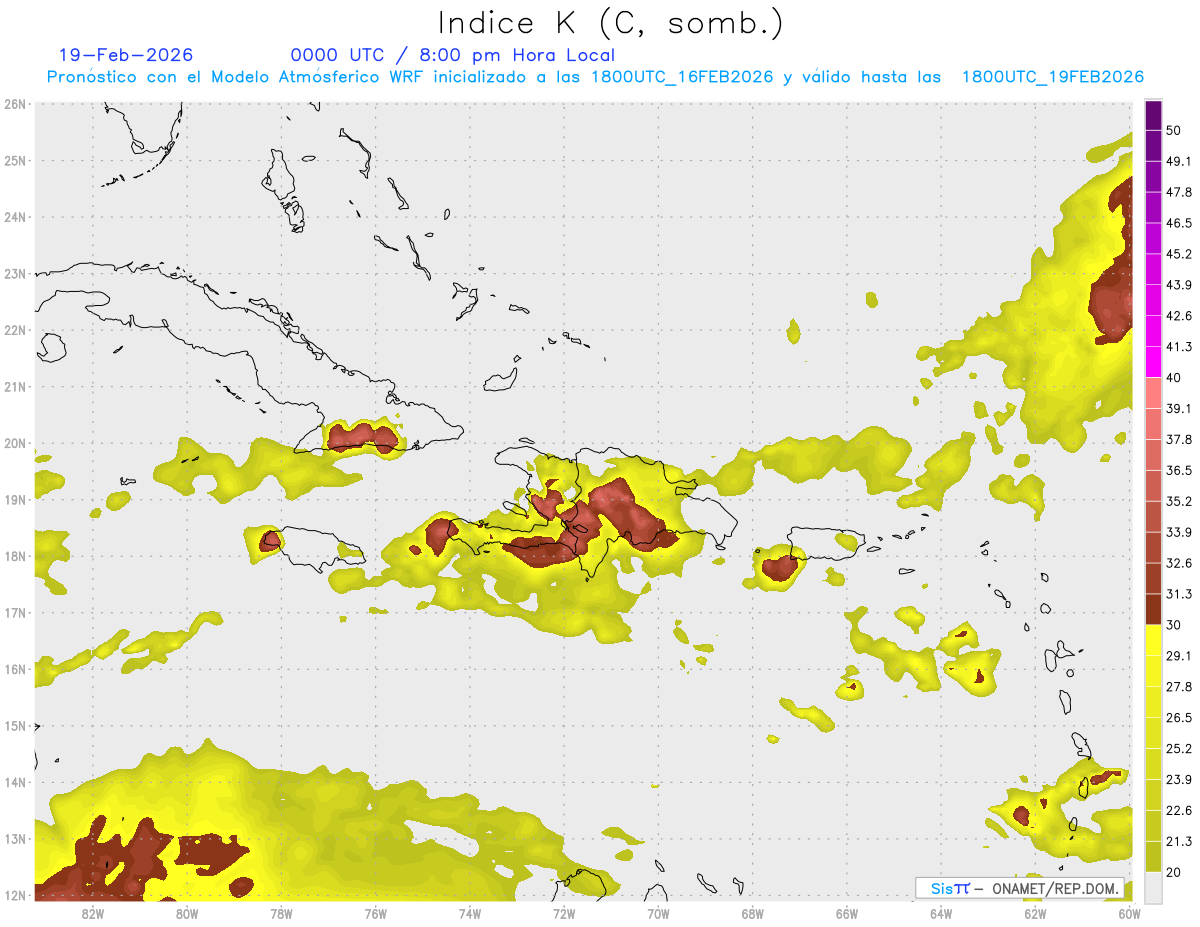Click the longitude axis label '80W'
This screenshot has height=927, width=1200.
[186, 914]
